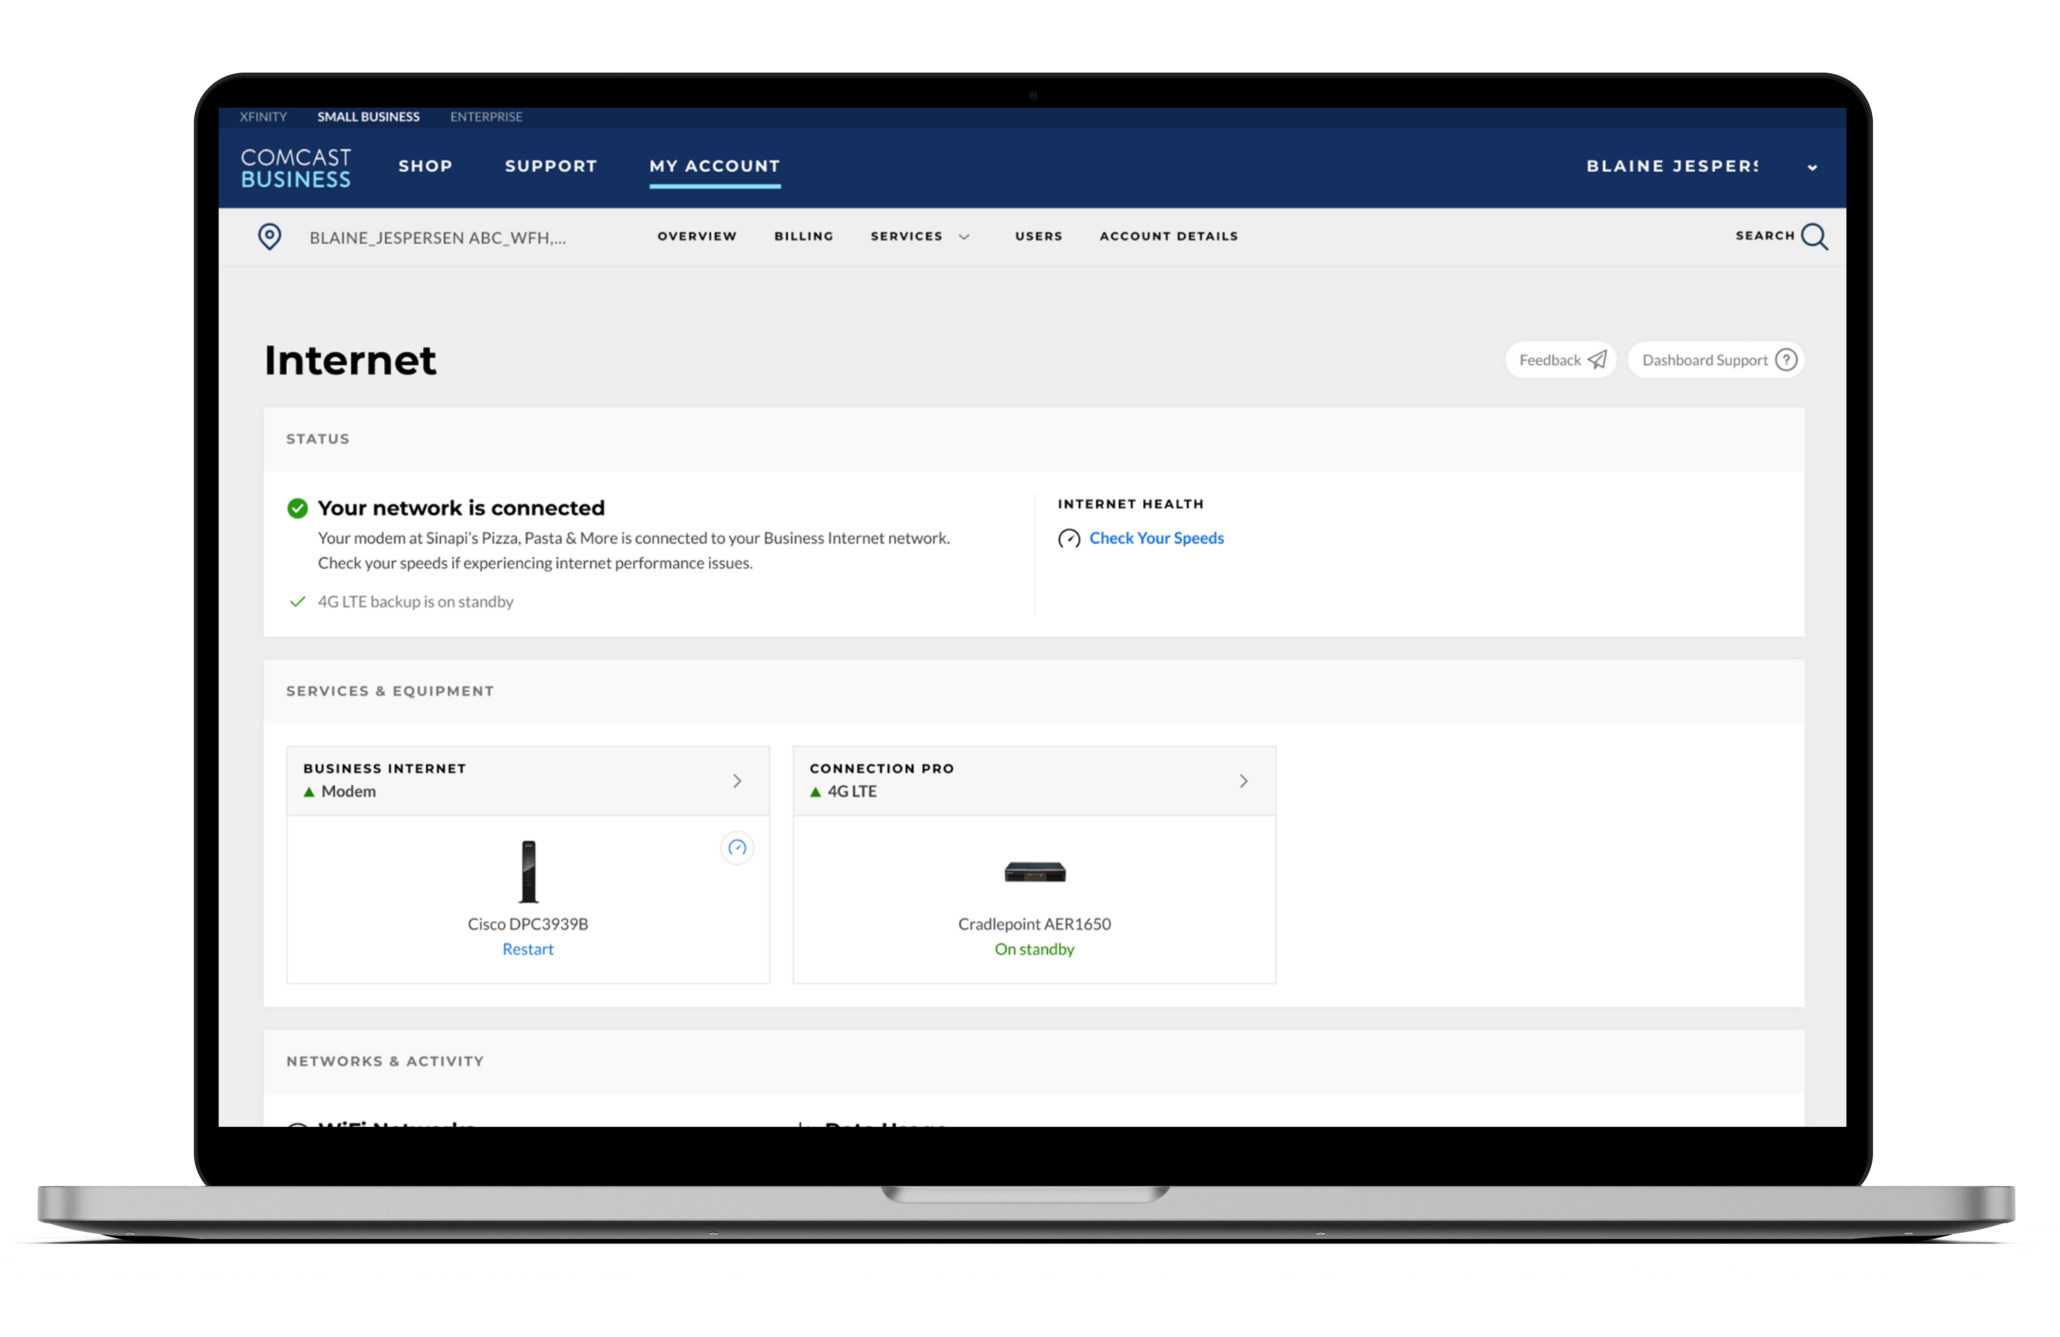Click the speedometer icon under Internet Health
Image resolution: width=2060 pixels, height=1337 pixels.
(1069, 539)
